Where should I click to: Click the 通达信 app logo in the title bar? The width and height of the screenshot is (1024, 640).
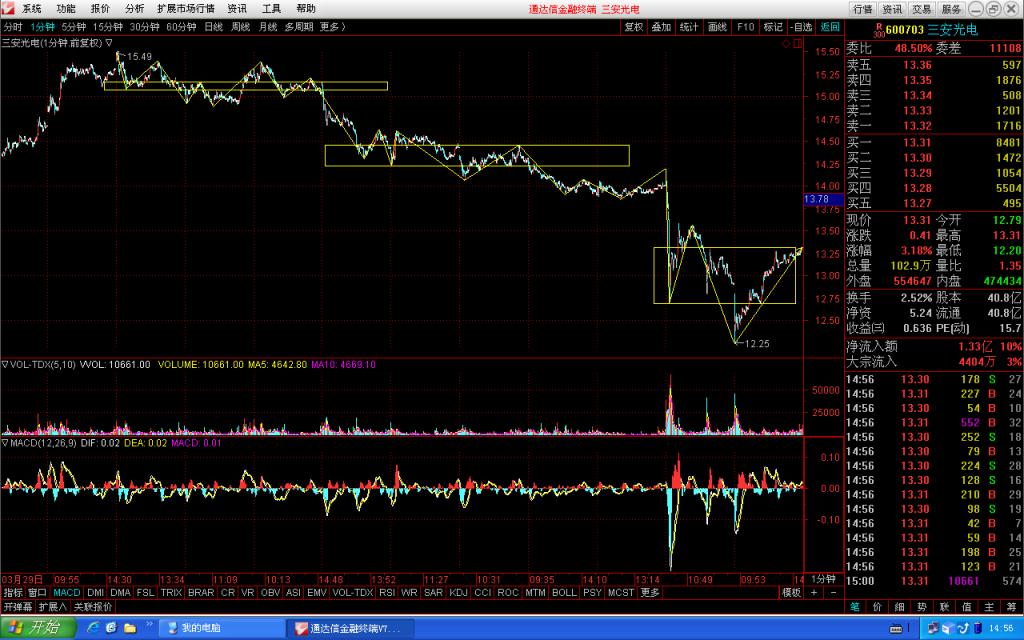tap(8, 8)
